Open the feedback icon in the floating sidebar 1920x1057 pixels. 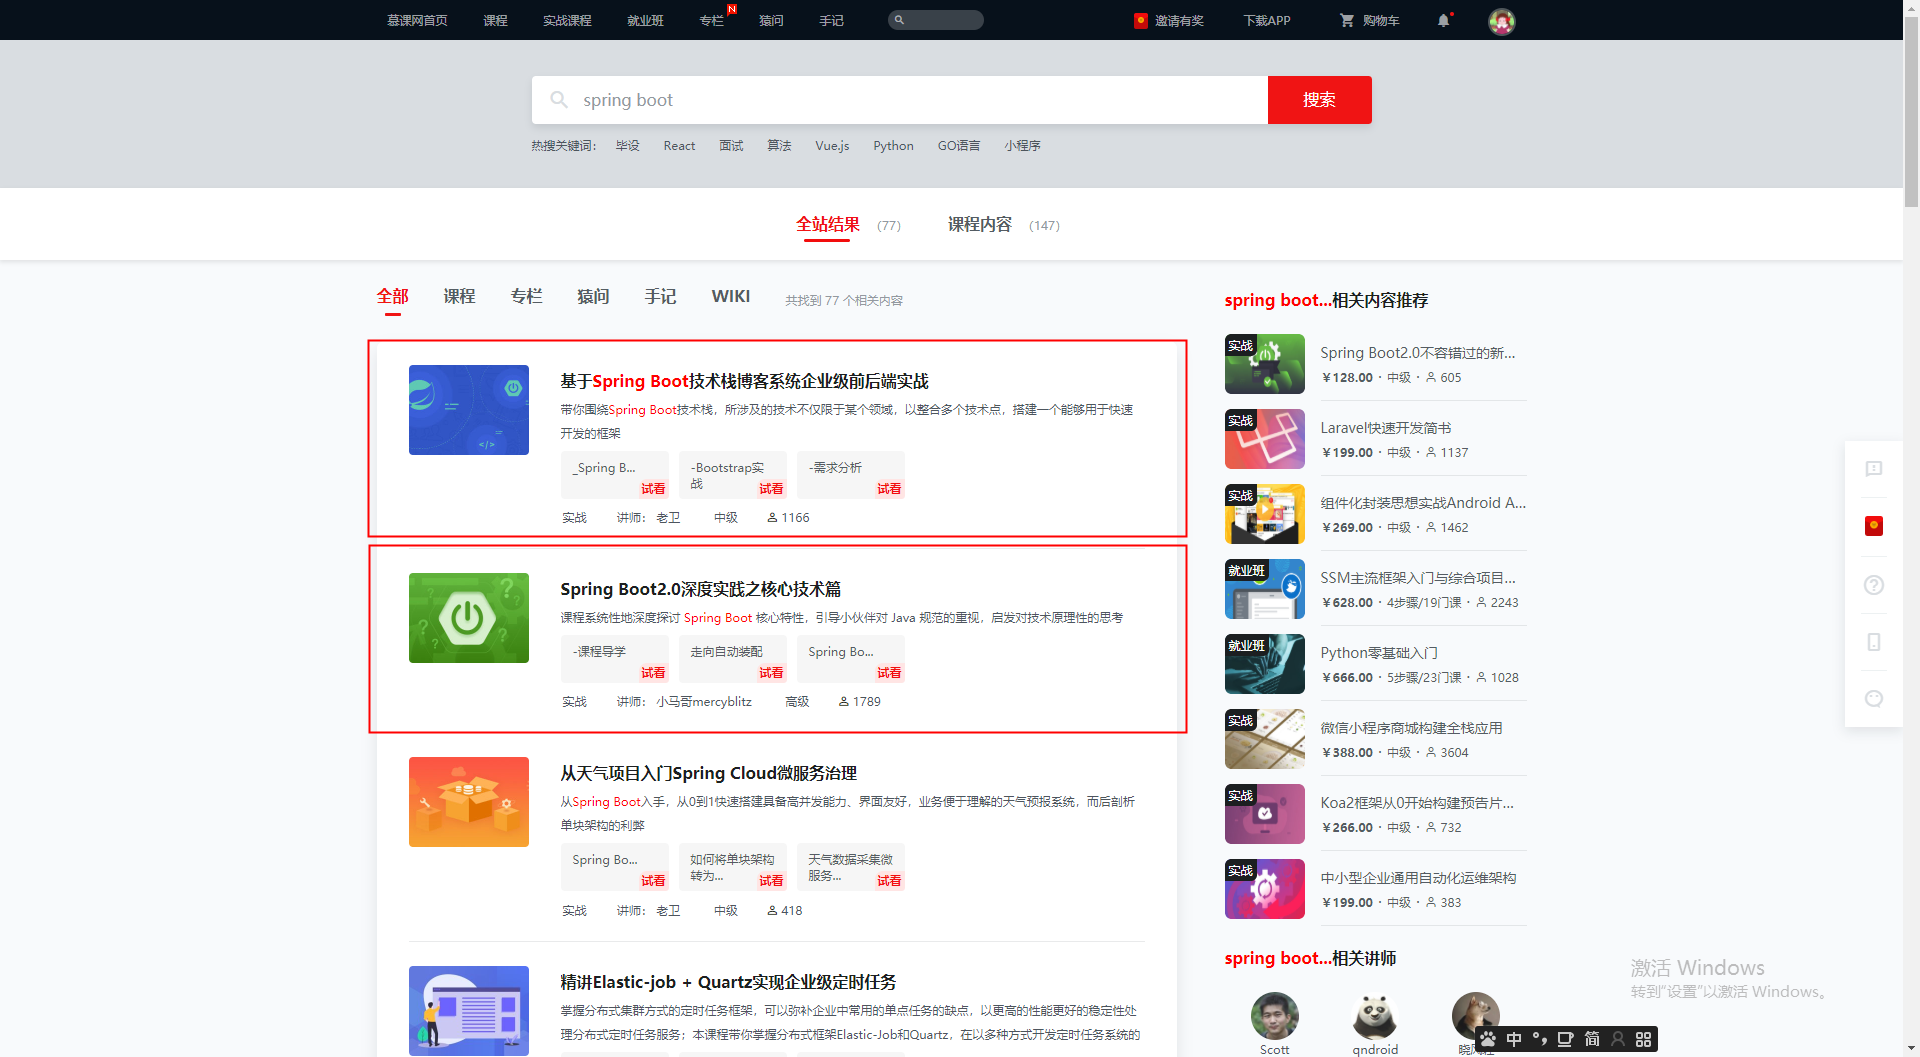[1874, 469]
